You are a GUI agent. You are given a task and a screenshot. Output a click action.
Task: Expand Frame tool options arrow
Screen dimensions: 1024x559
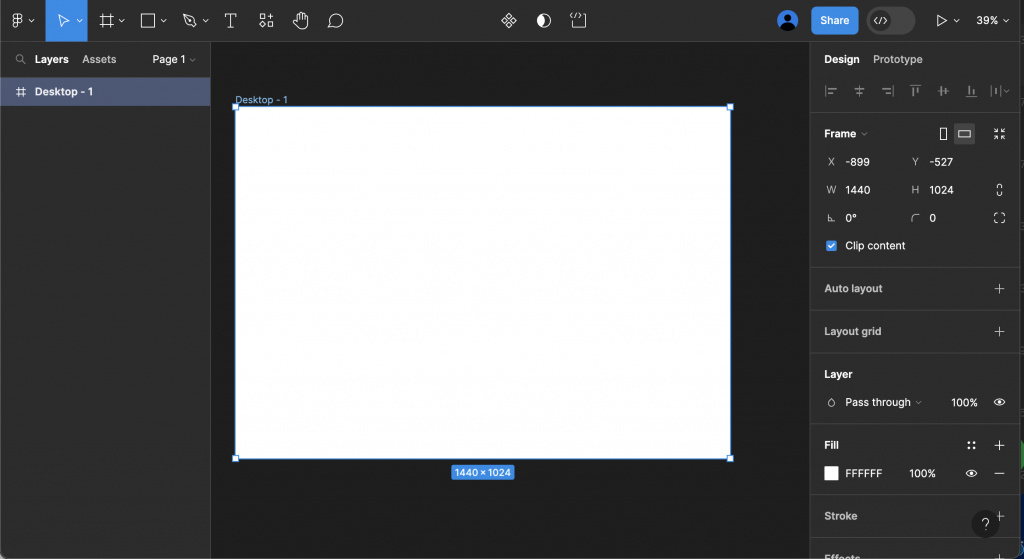click(121, 21)
